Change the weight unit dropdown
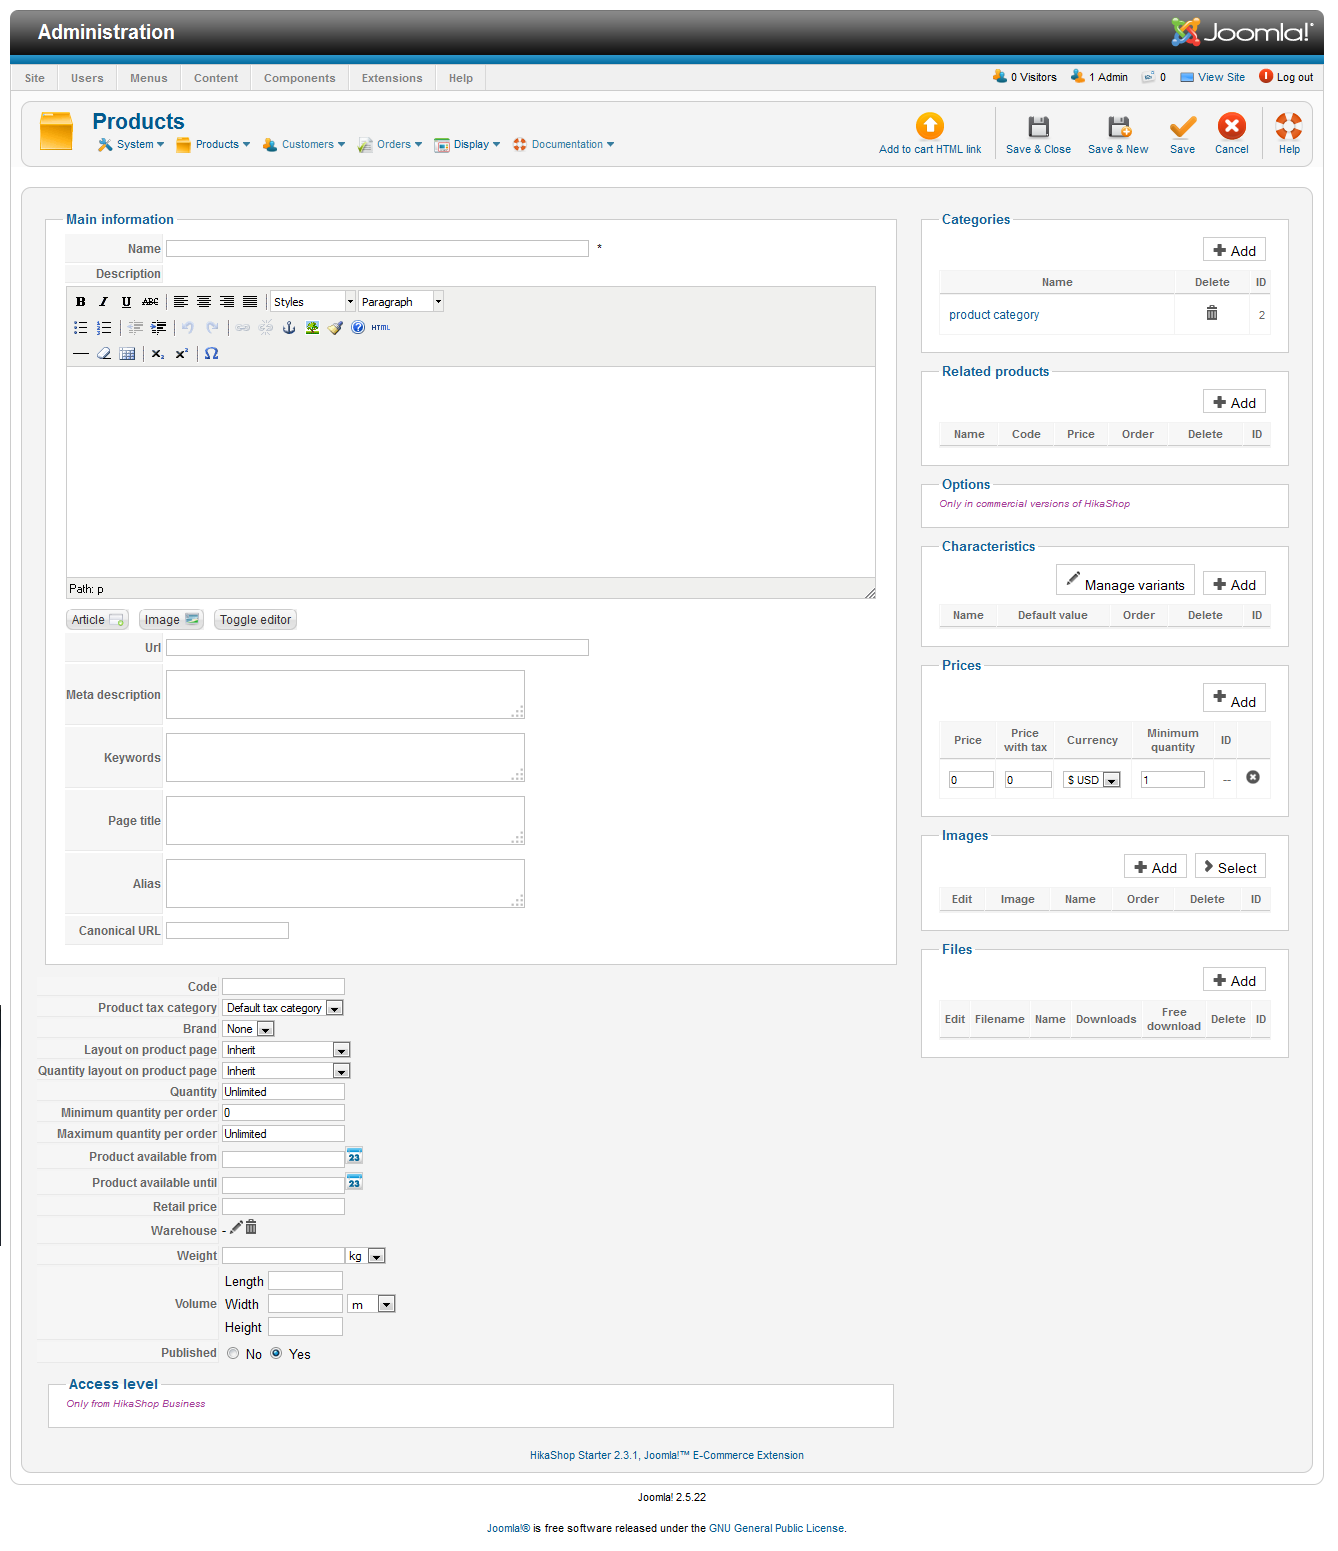1338x1551 pixels. pyautogui.click(x=366, y=1256)
